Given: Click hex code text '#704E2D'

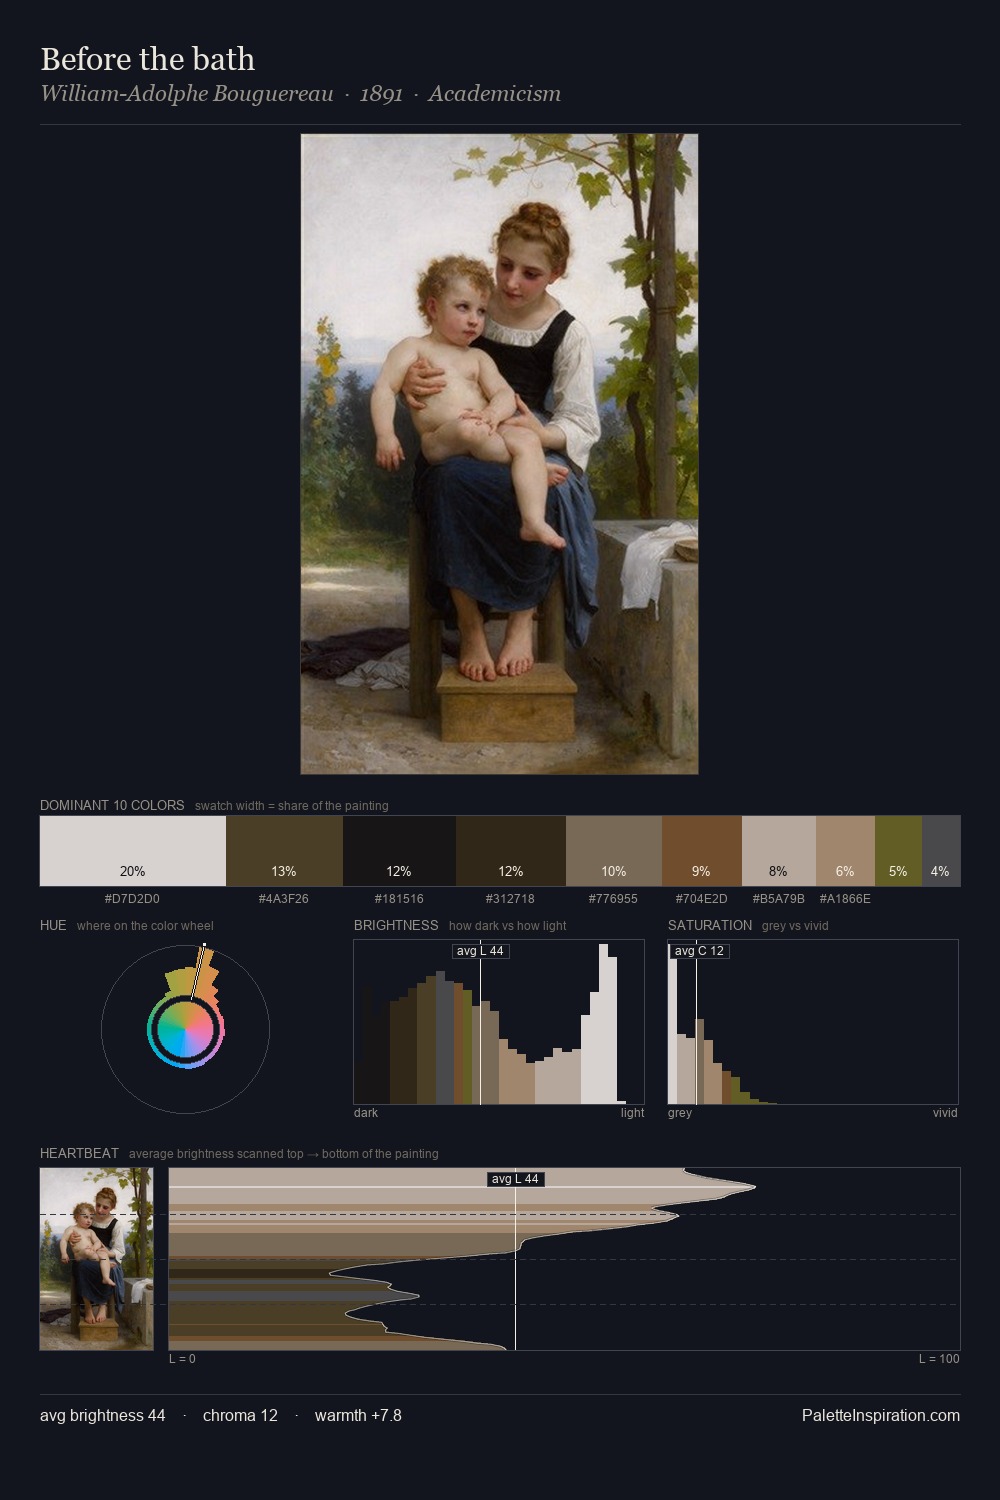Looking at the screenshot, I should [x=701, y=898].
